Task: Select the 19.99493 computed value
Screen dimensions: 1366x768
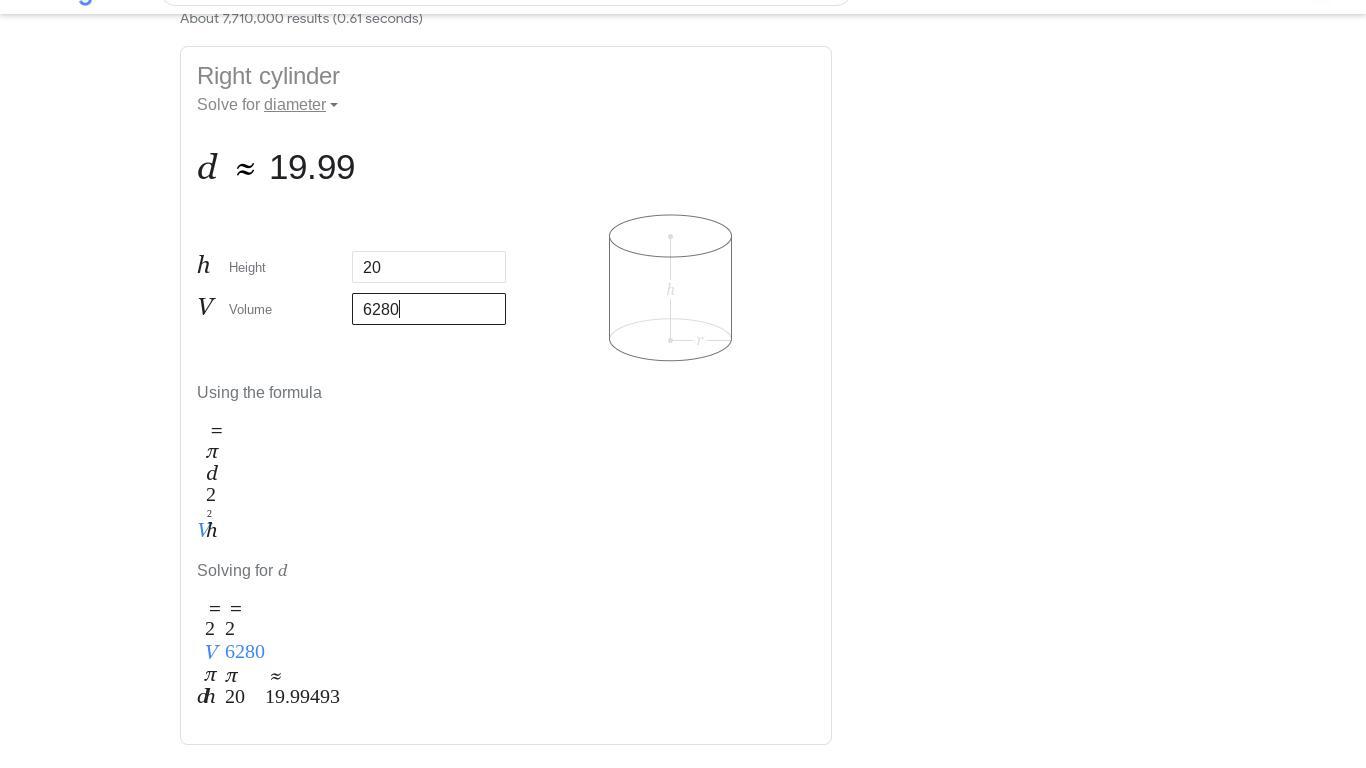Action: pos(302,697)
